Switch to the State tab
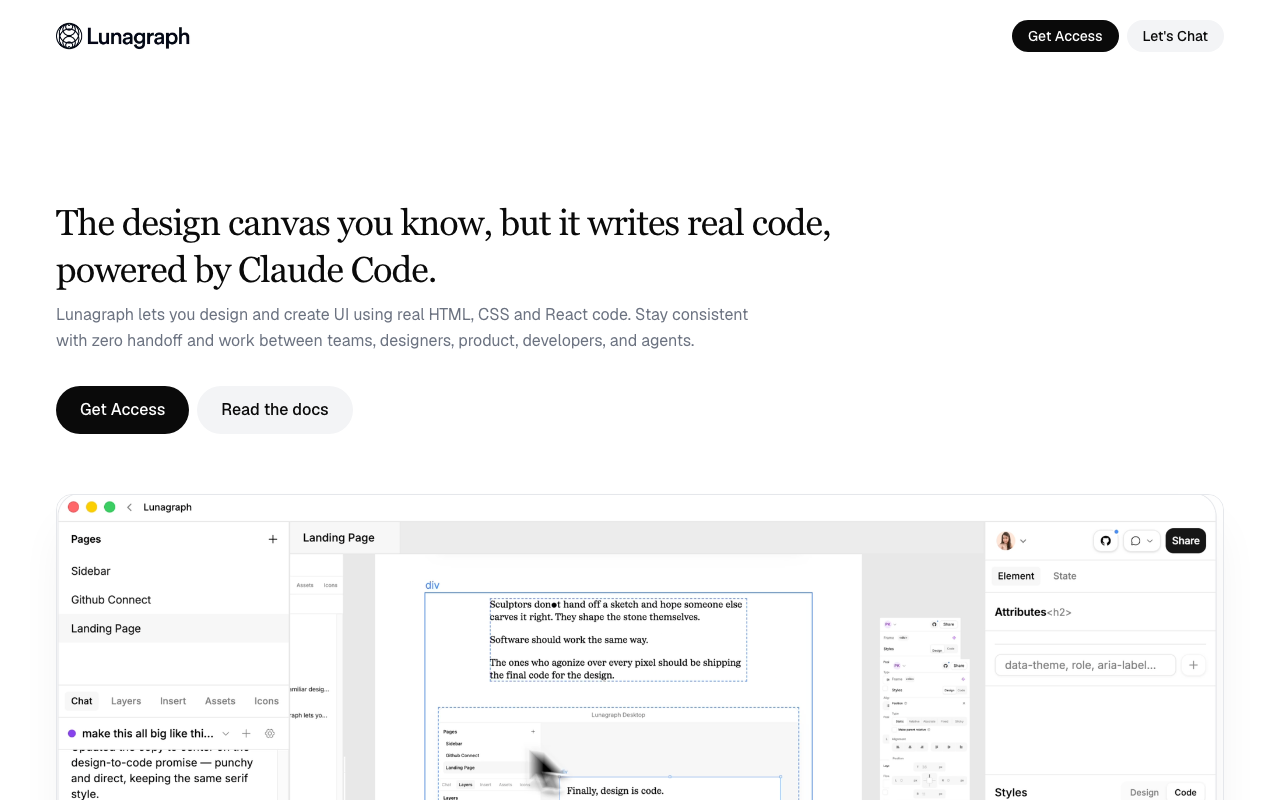1280x800 pixels. tap(1065, 576)
